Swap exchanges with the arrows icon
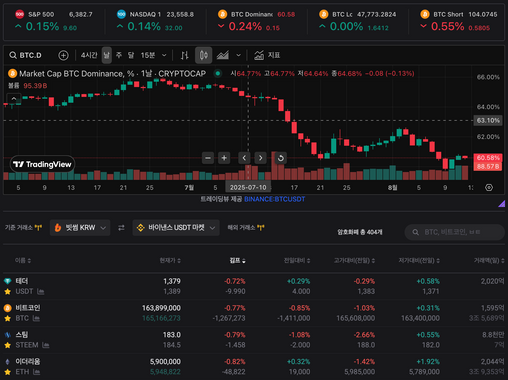This screenshot has height=380, width=508. (x=121, y=228)
